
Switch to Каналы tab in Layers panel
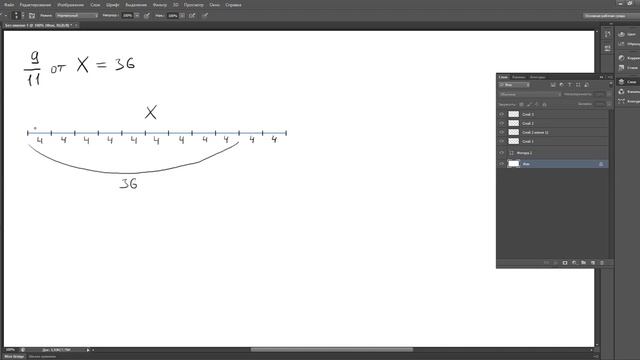point(519,77)
